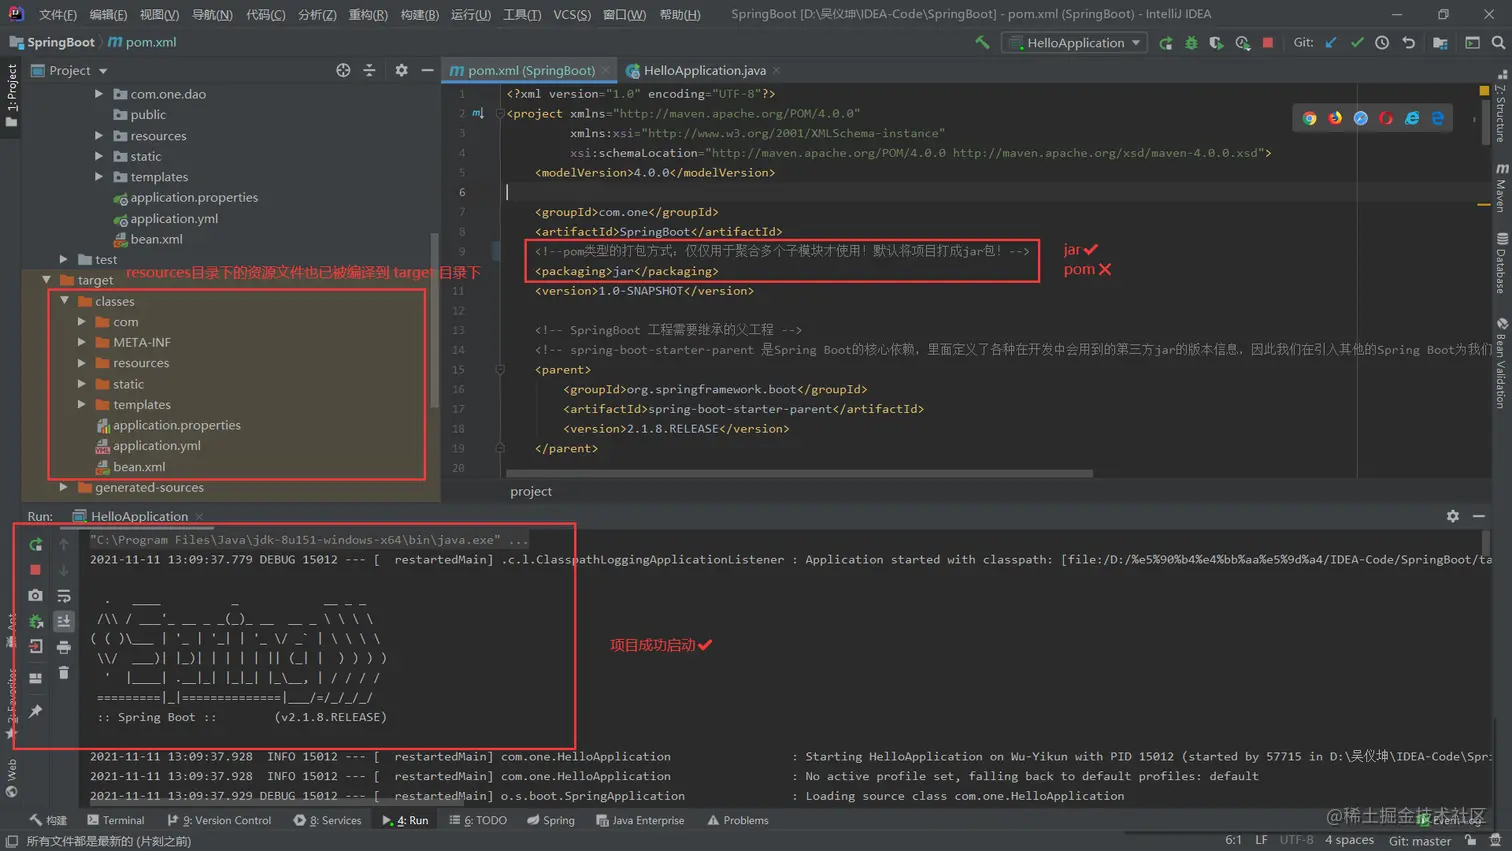Viewport: 1512px width, 851px height.
Task: Open pom.xml preview in Internet Explorer icon
Action: pos(1412,118)
